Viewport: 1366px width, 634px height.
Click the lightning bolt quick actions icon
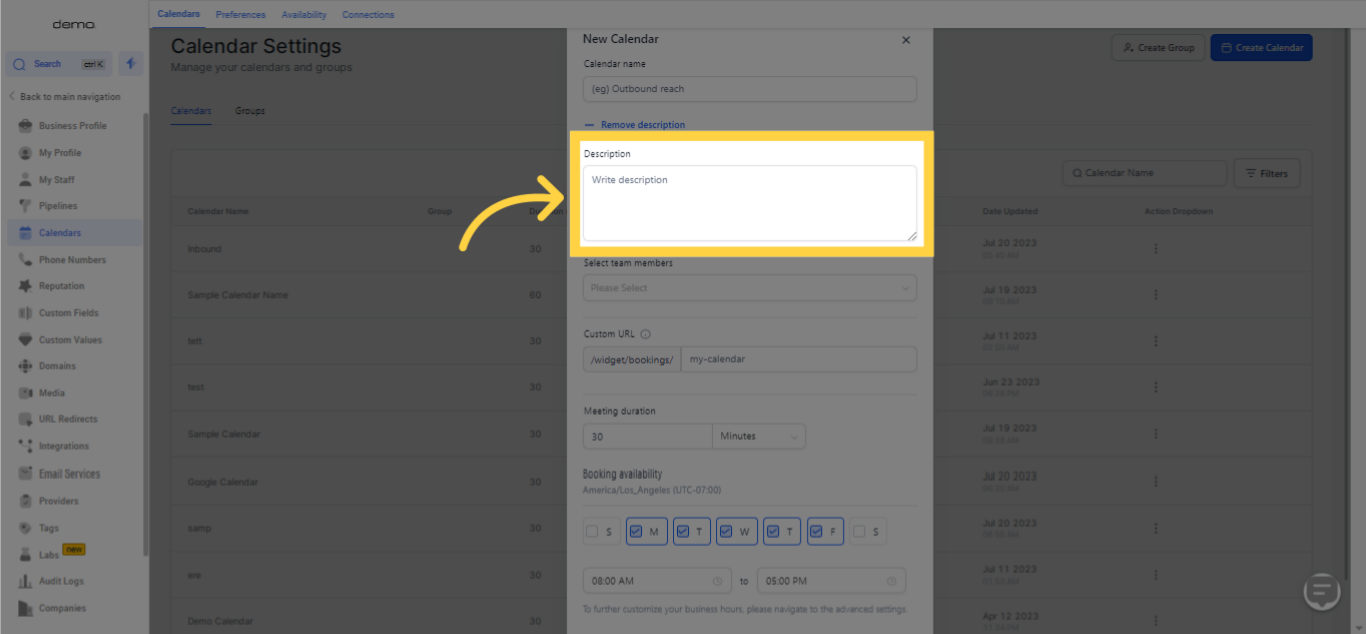pos(130,64)
